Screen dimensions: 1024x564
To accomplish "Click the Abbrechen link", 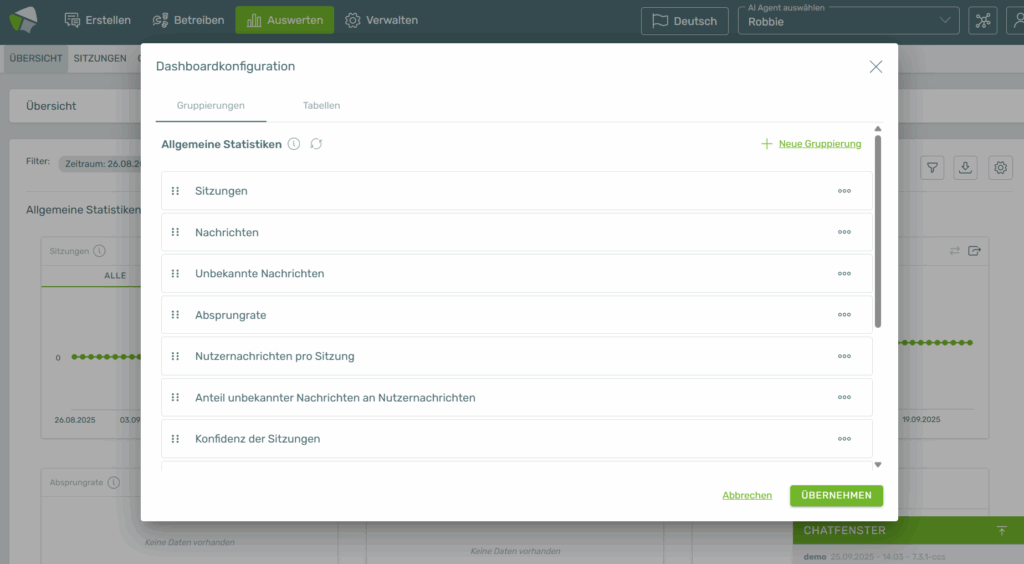I will click(x=747, y=495).
